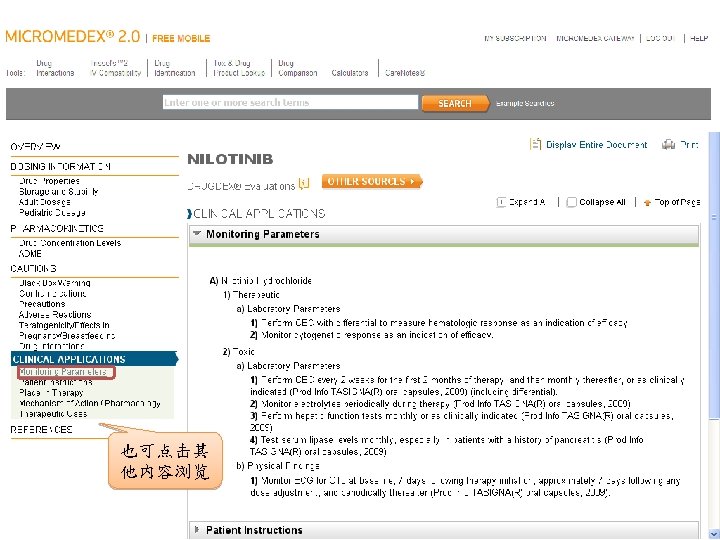Select Overview in the sidebar
Viewport: 720px width, 540px height.
pos(35,147)
